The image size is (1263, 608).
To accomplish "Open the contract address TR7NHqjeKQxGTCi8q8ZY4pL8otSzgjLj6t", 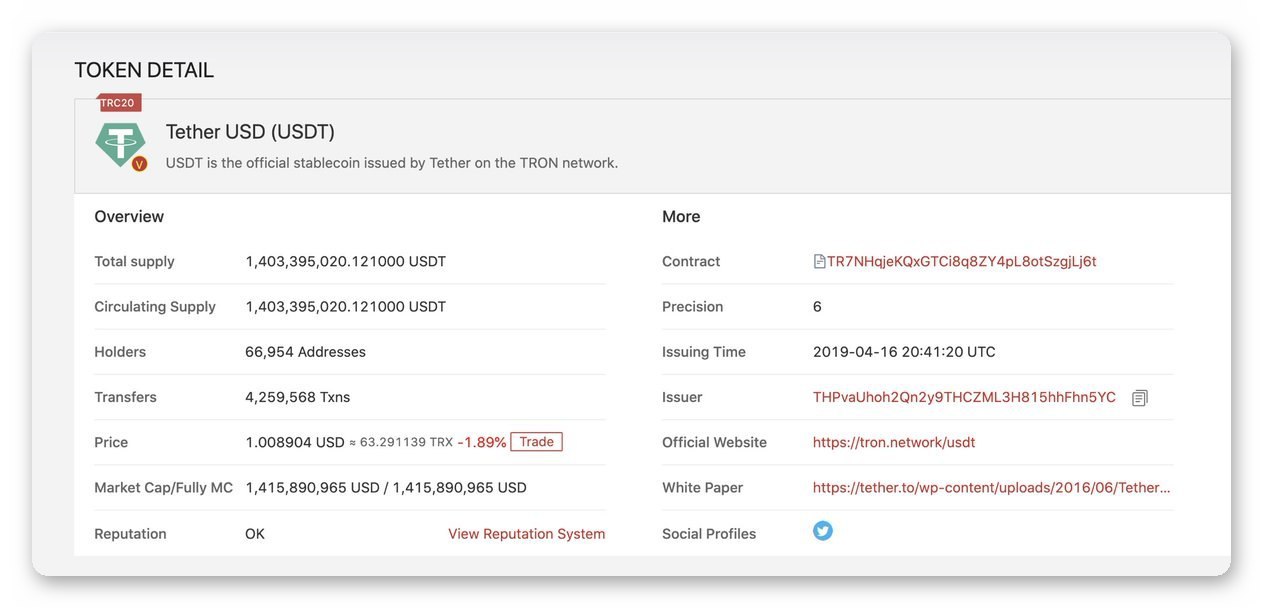I will click(x=961, y=262).
